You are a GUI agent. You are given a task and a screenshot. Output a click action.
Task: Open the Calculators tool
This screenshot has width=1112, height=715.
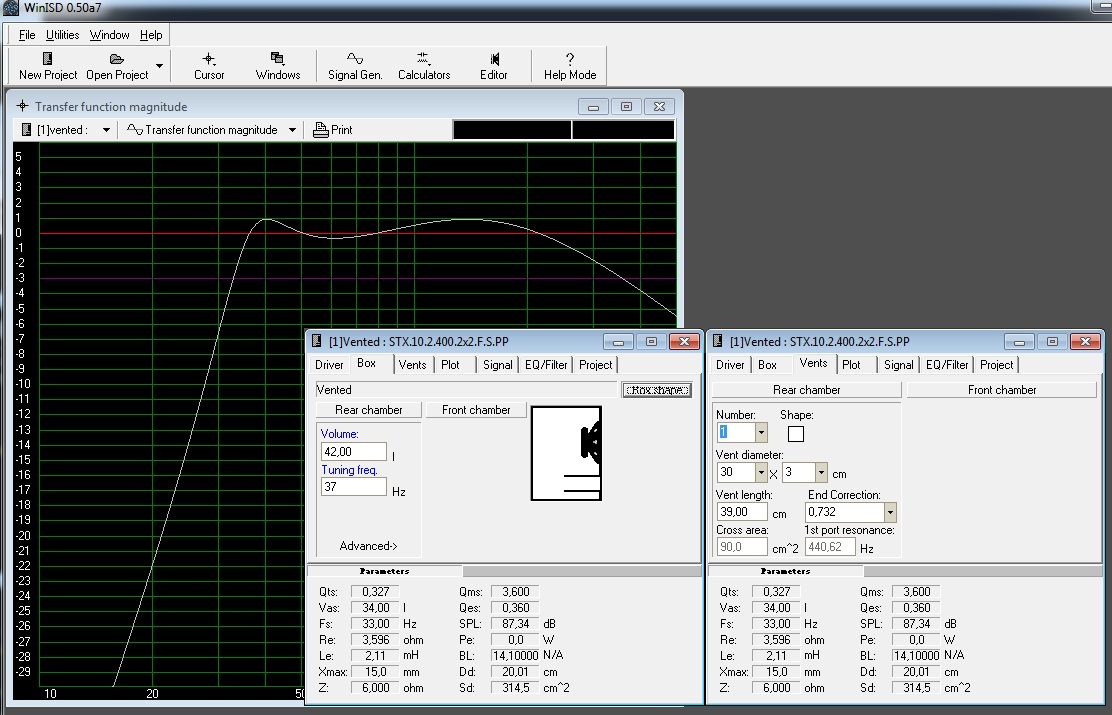tap(423, 59)
